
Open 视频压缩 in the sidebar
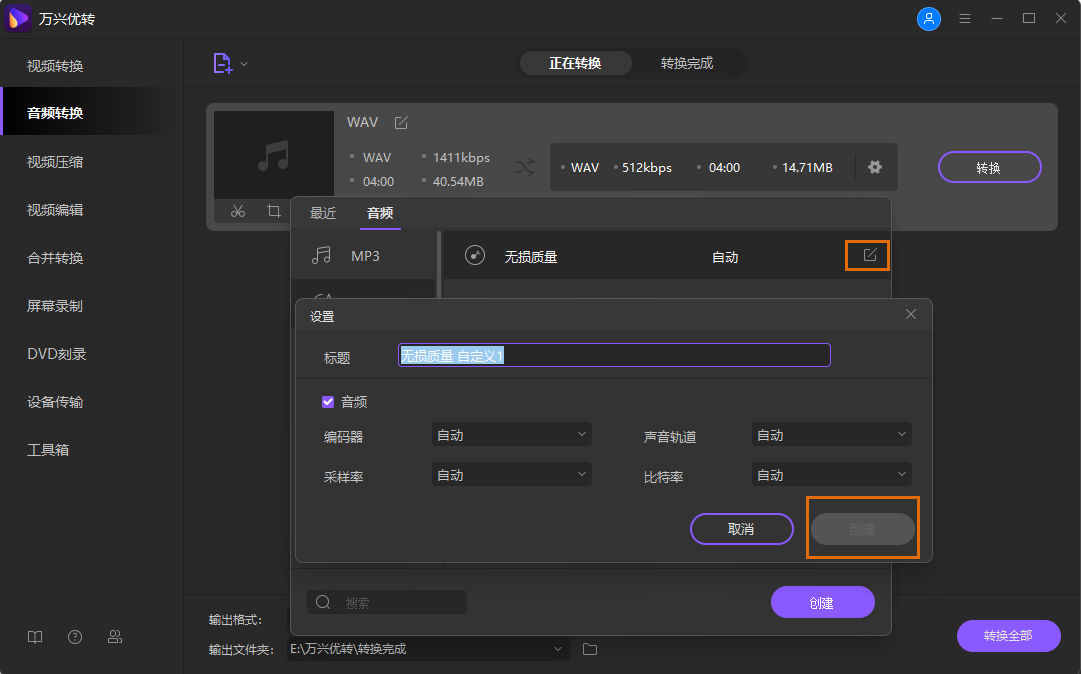(55, 162)
